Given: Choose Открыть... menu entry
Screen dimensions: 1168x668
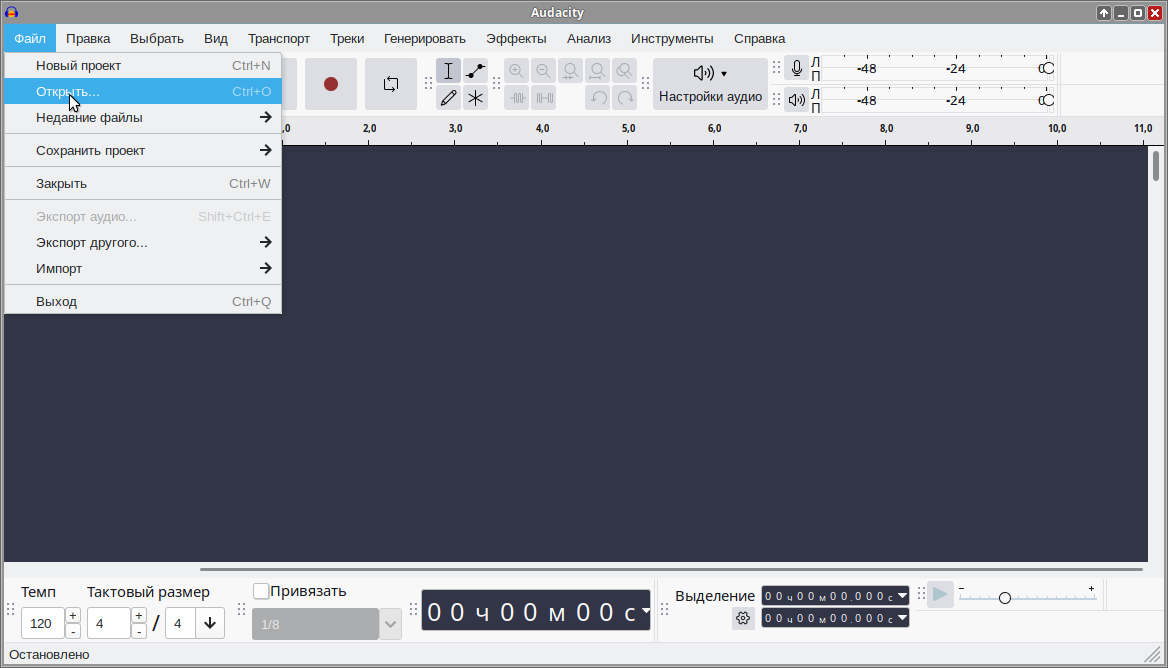Looking at the screenshot, I should (x=143, y=92).
